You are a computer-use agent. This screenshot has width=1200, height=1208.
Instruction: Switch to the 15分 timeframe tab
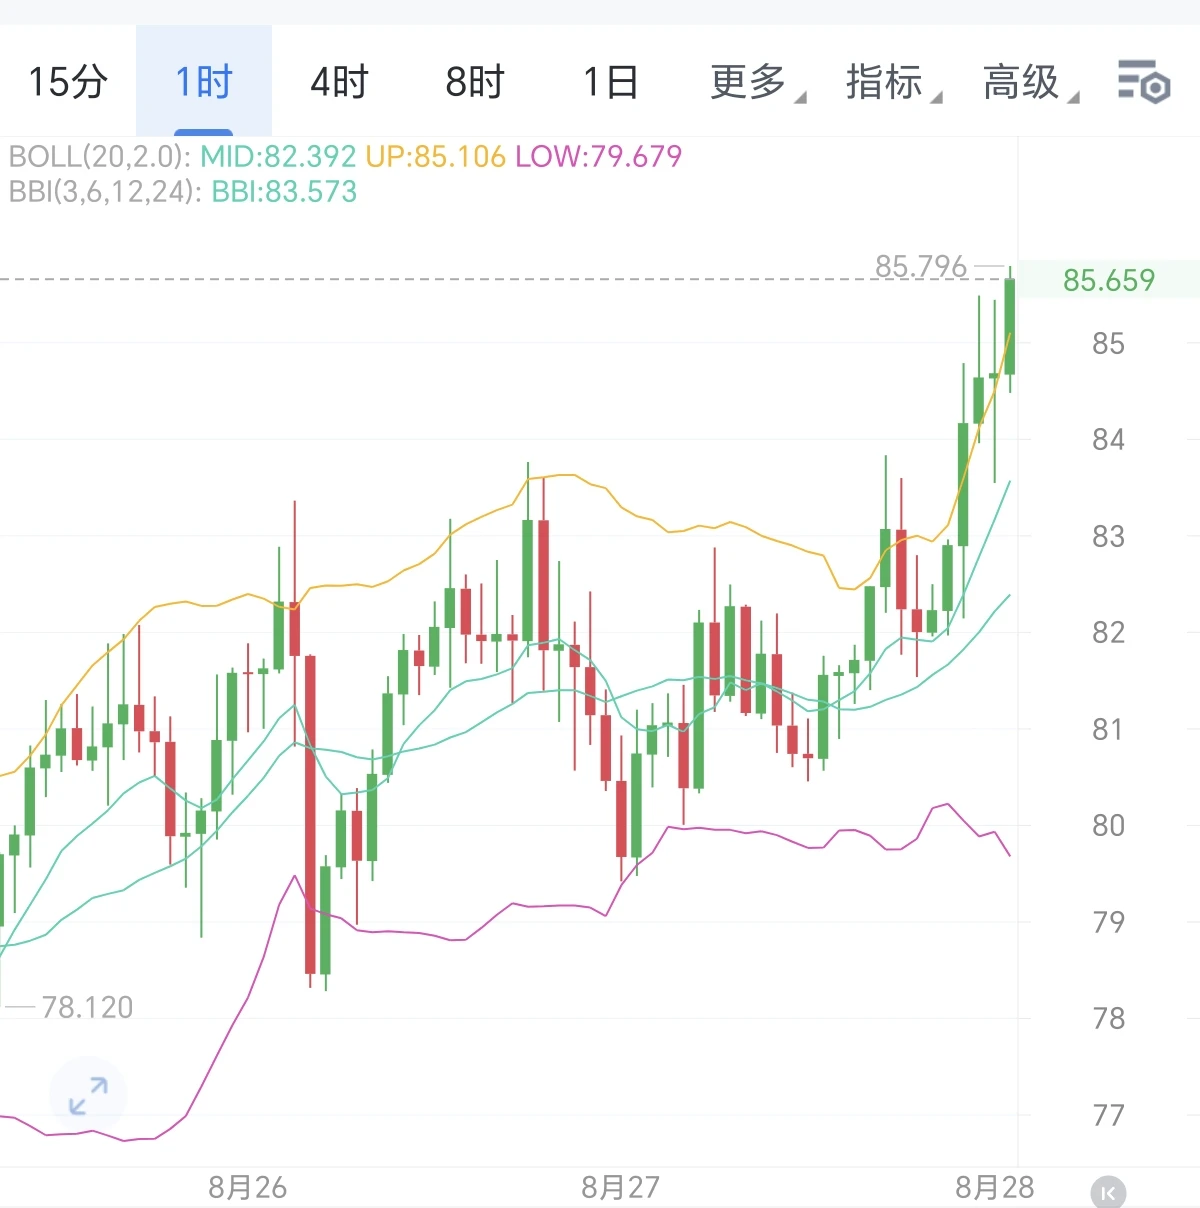tap(68, 82)
